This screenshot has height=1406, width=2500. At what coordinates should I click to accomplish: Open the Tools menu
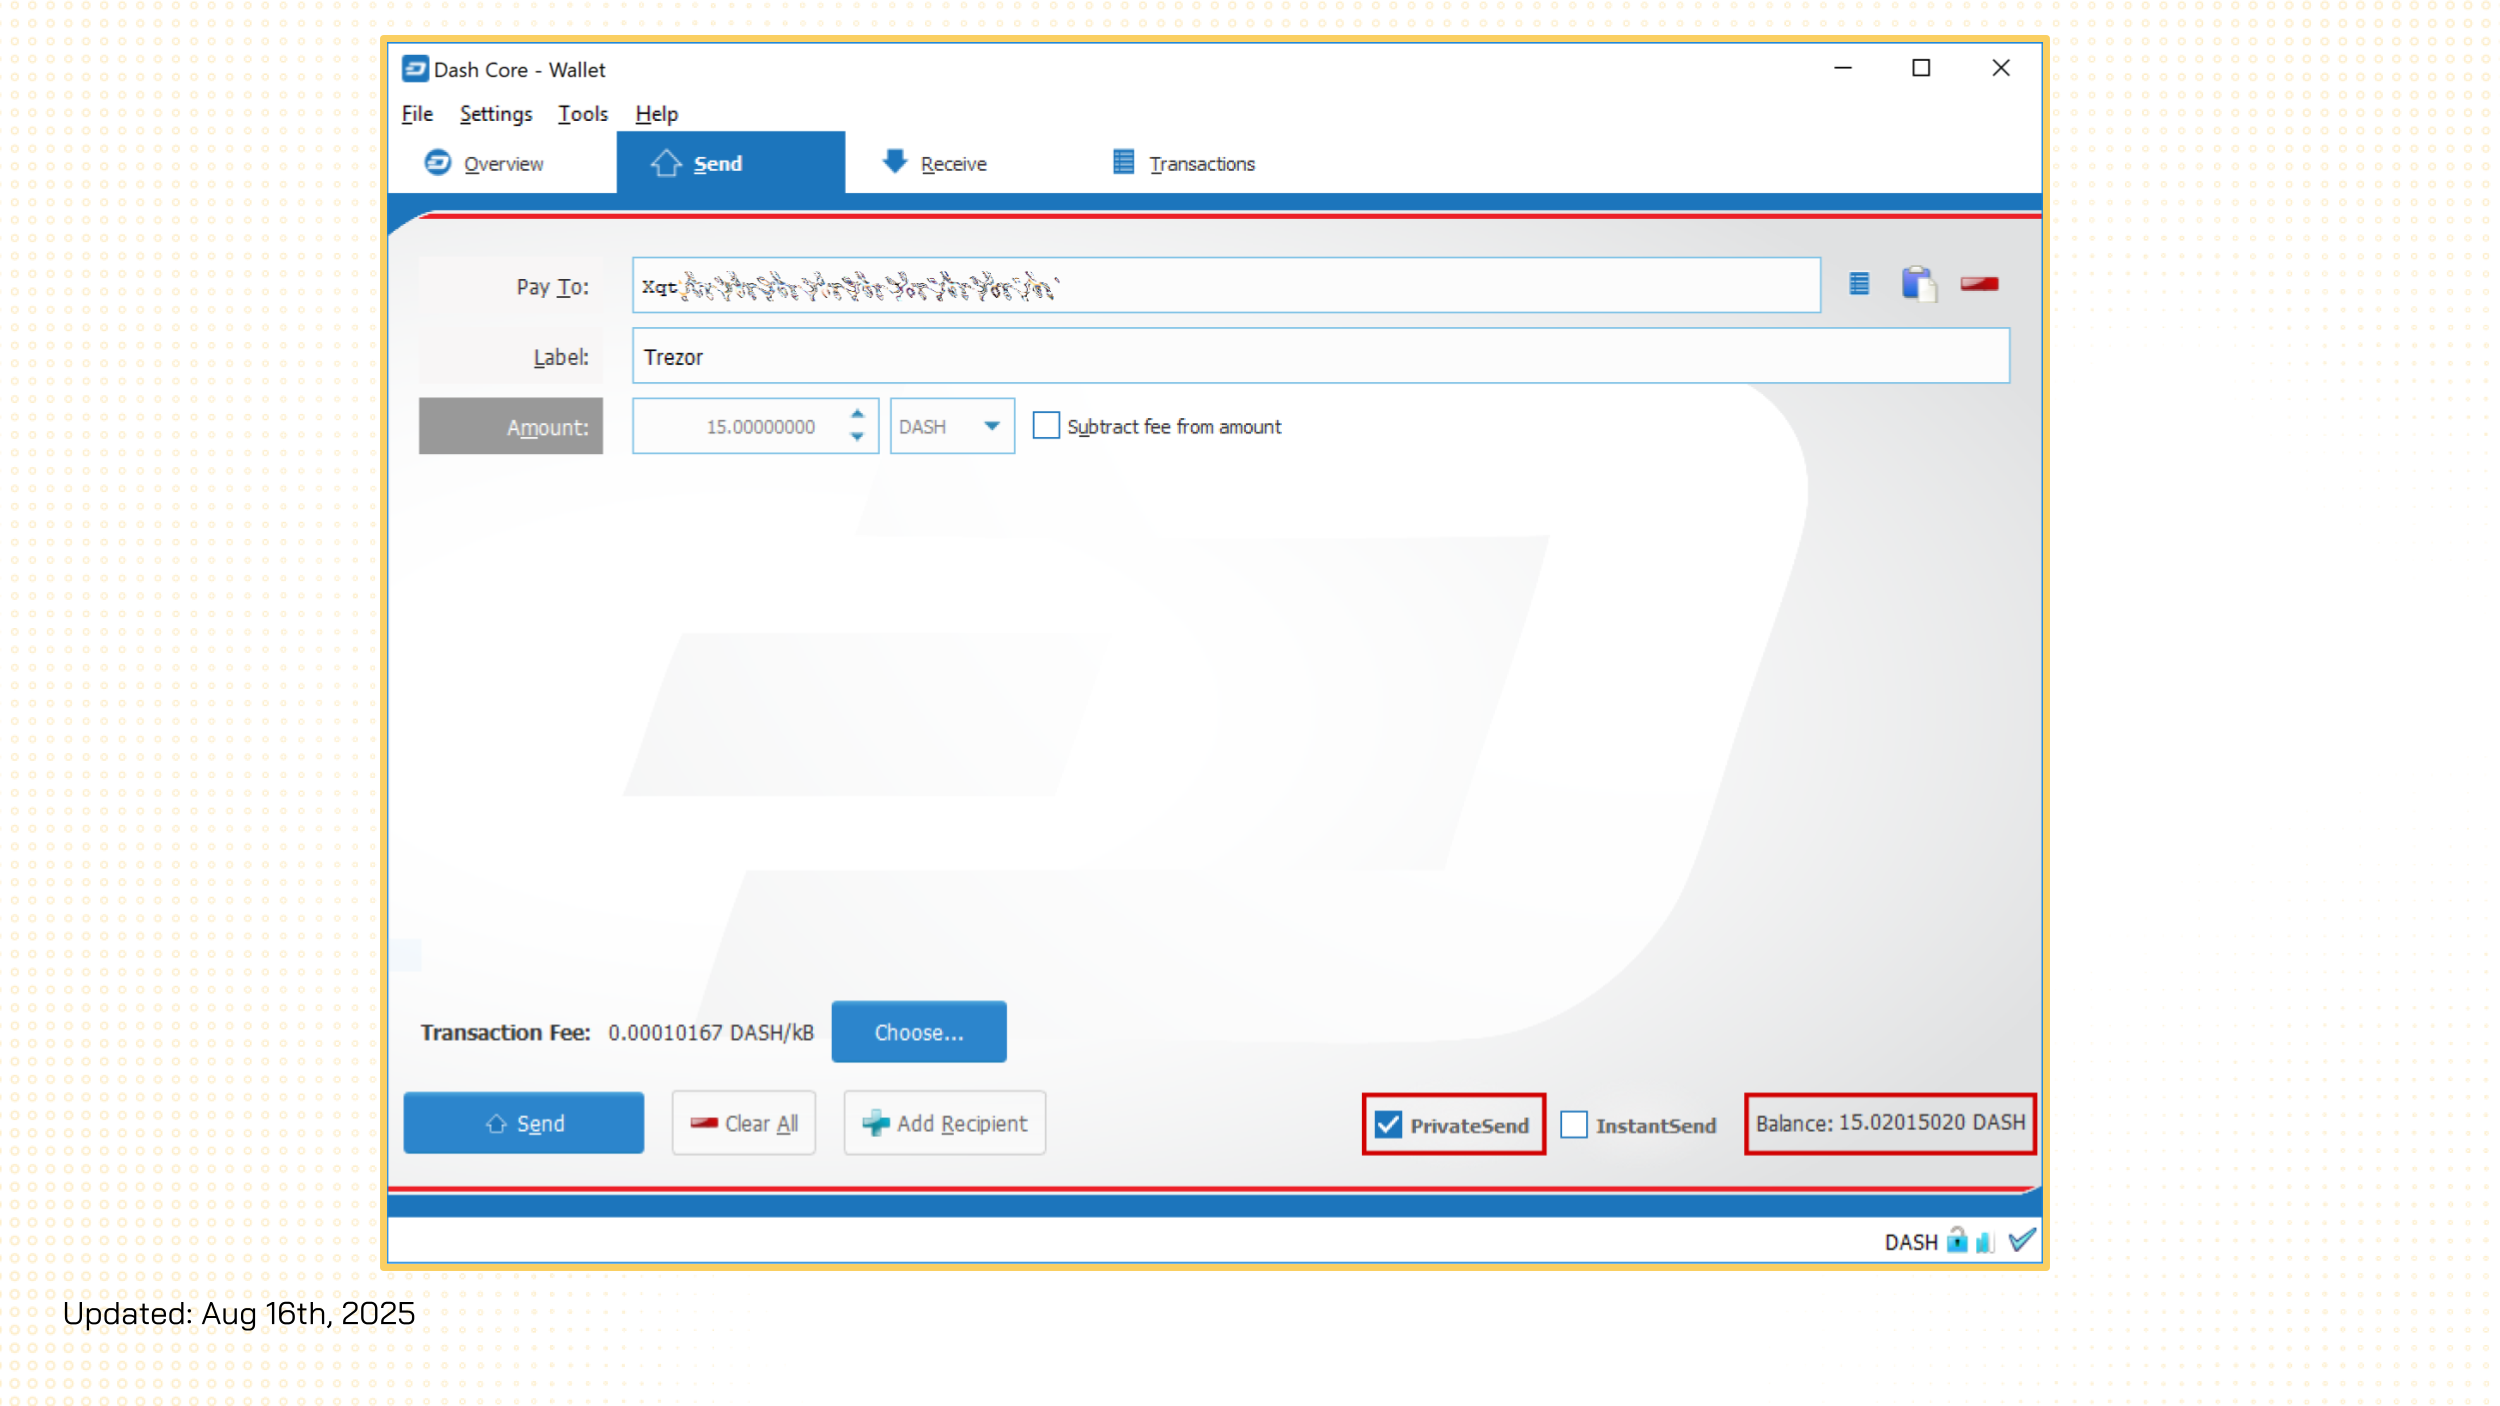[583, 114]
